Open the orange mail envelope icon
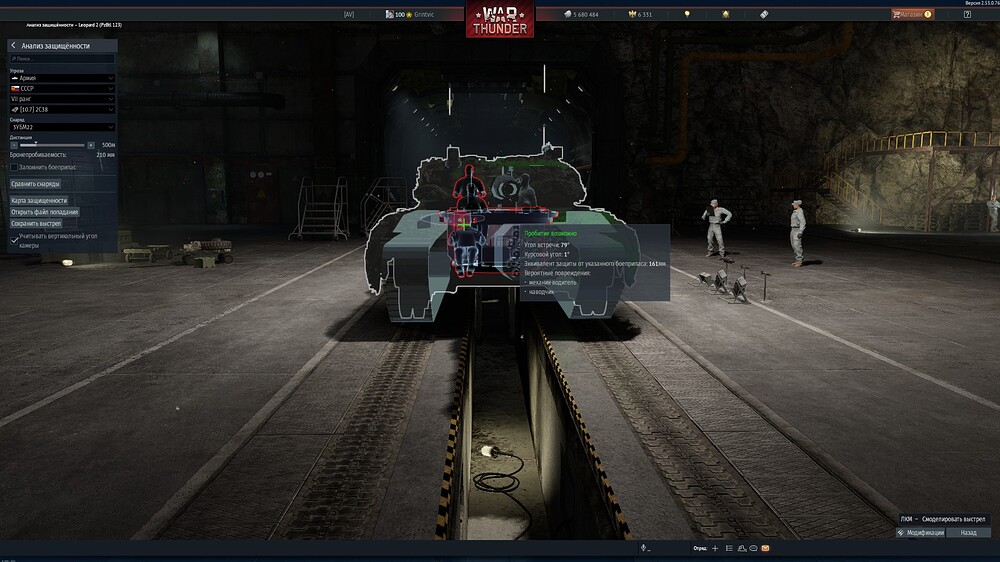 click(x=765, y=548)
